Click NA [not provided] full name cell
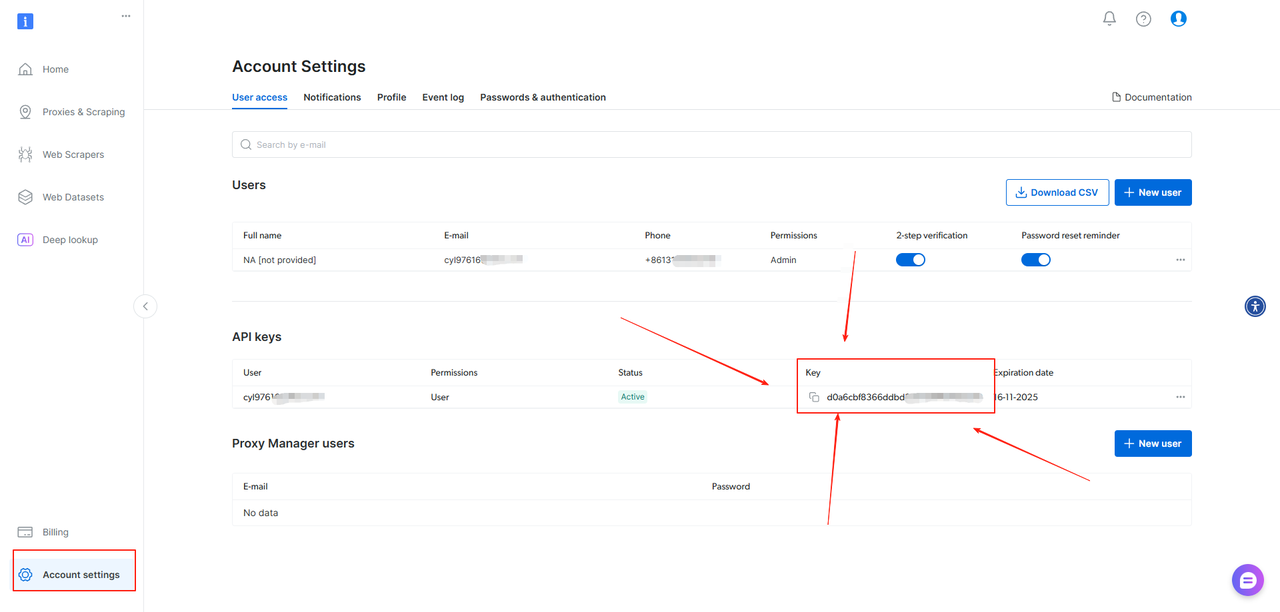This screenshot has height=612, width=1280. 279,260
